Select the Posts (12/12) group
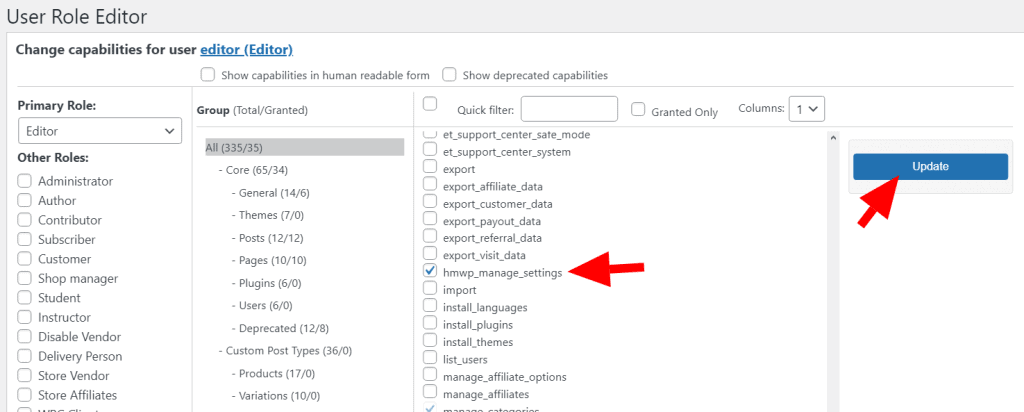 (x=267, y=238)
